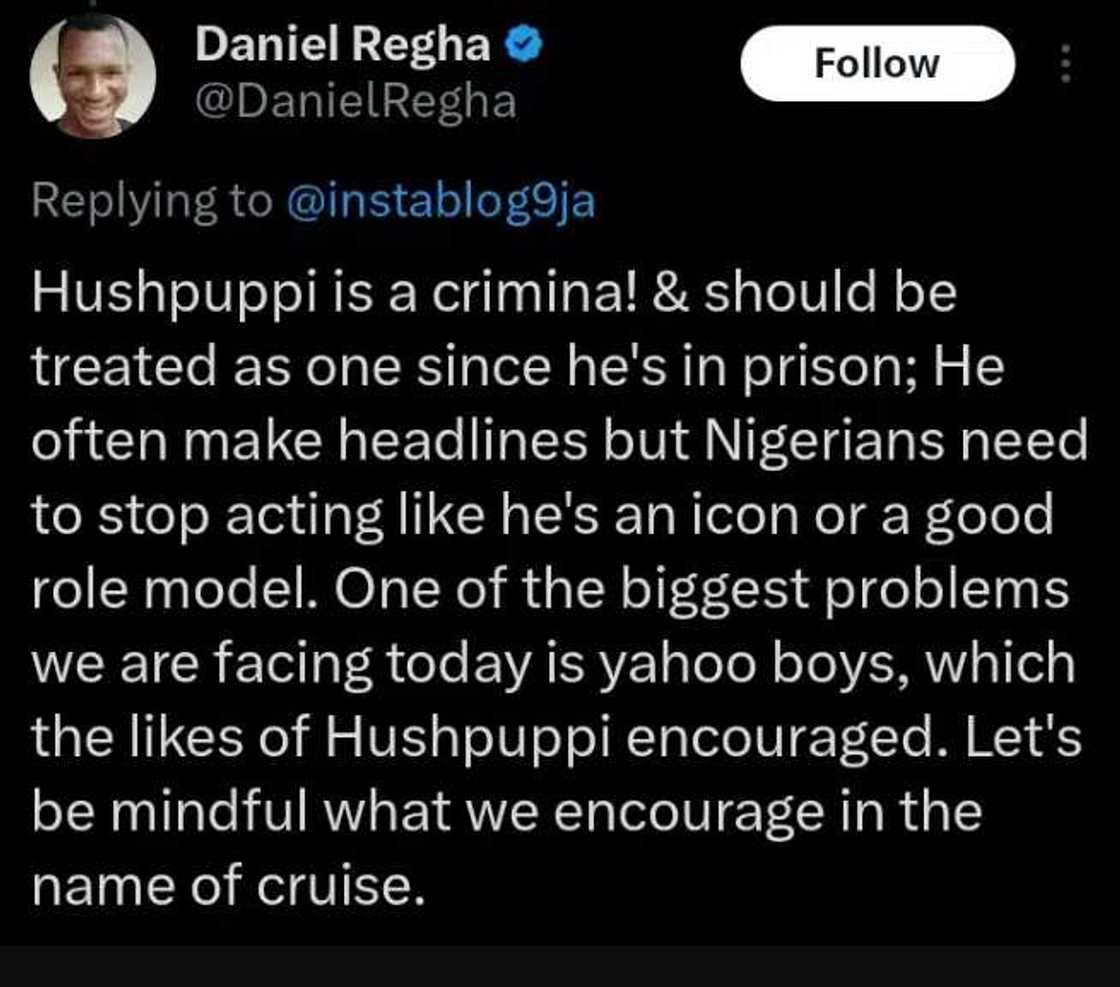Click the mentioned account @instablog9ja
Image resolution: width=1120 pixels, height=987 pixels.
point(441,202)
